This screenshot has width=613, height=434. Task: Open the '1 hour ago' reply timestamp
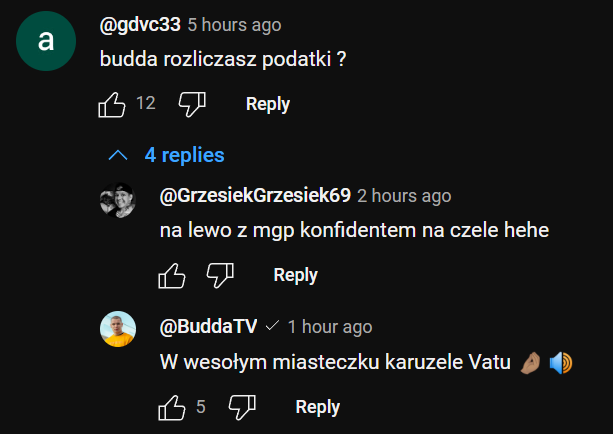(329, 327)
